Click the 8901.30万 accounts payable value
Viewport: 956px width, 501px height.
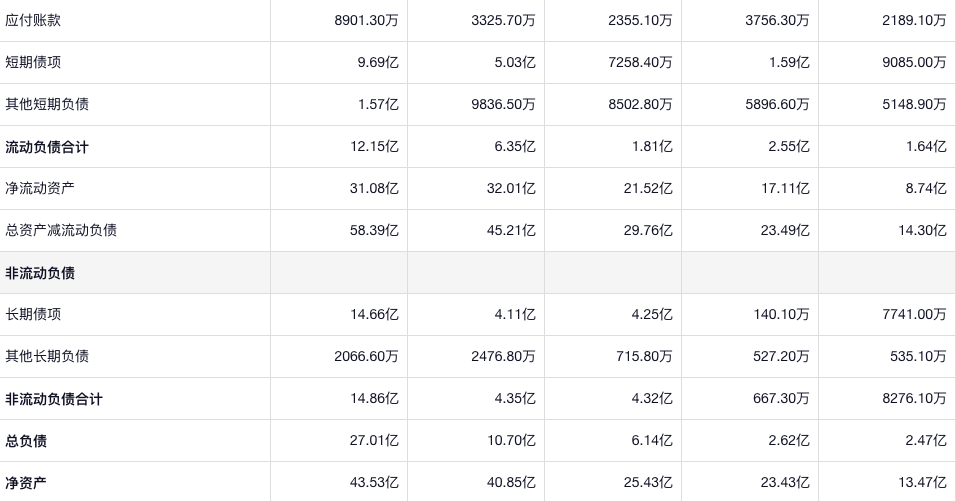[x=366, y=20]
